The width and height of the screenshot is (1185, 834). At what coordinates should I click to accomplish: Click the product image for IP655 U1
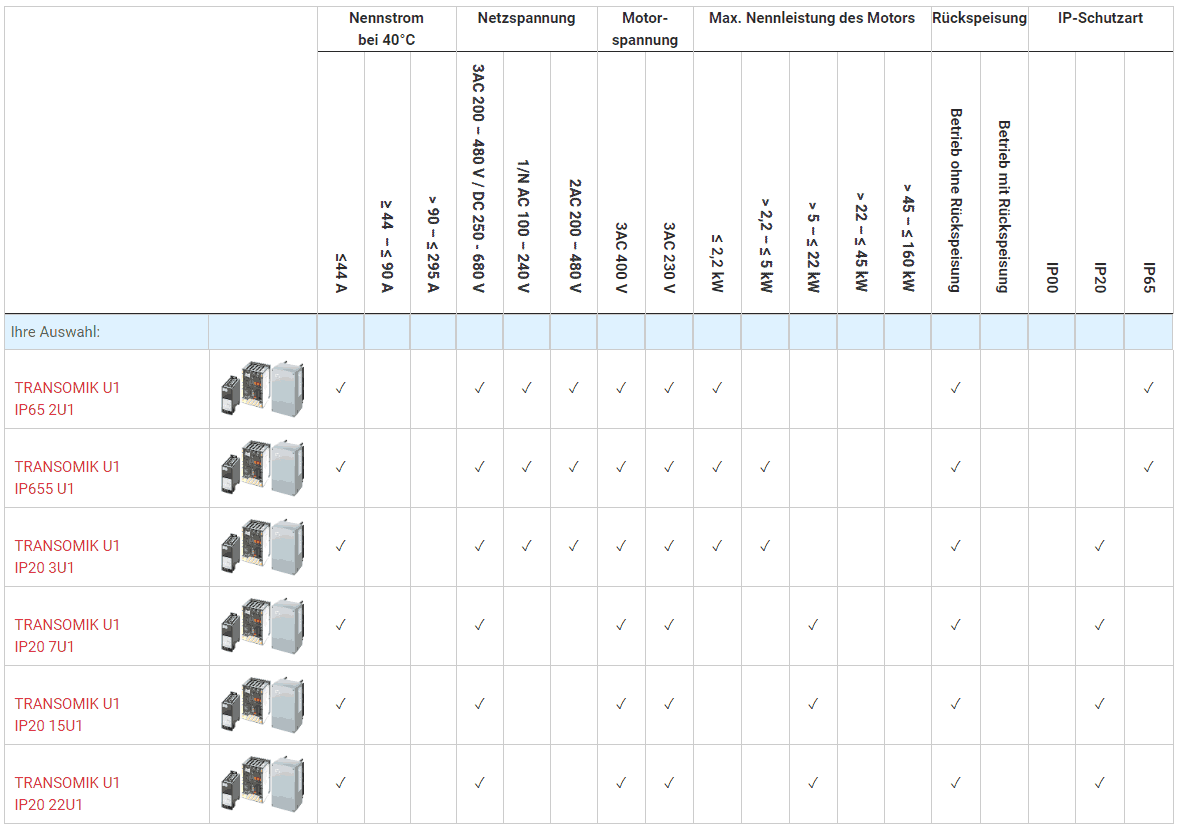click(x=263, y=468)
